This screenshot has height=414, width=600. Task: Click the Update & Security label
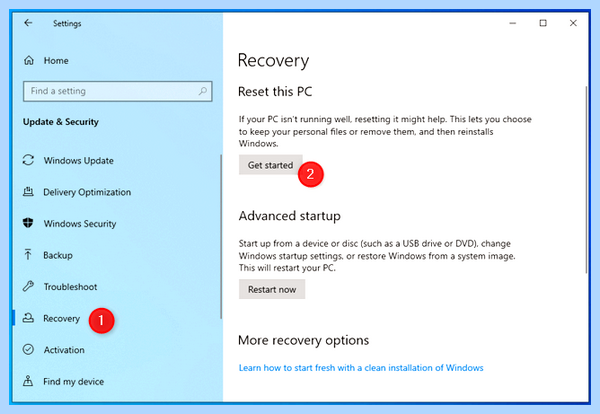pos(61,122)
